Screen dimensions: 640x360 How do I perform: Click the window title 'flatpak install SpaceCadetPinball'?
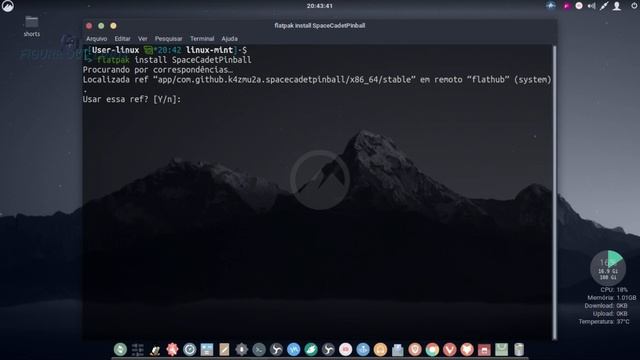pos(320,25)
